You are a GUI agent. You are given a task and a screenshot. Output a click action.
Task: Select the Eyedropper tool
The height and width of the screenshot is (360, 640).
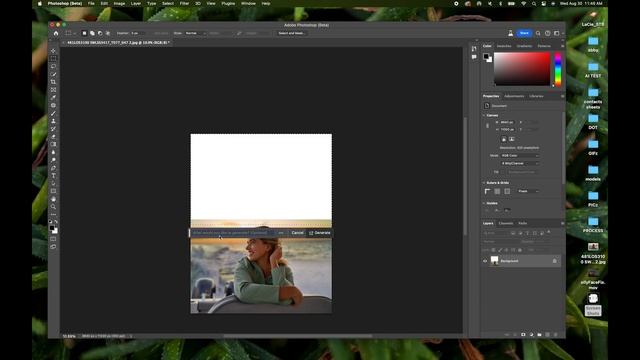click(x=53, y=98)
